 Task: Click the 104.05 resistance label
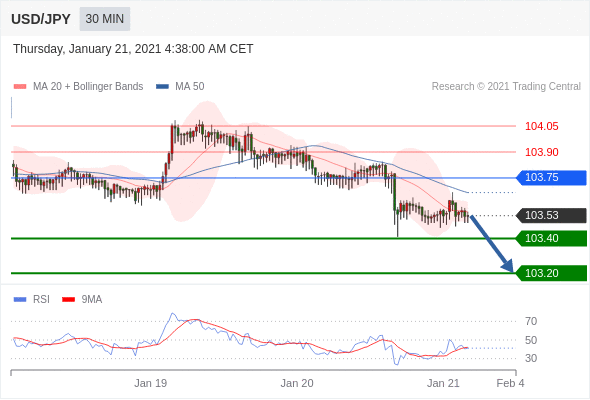click(x=541, y=126)
